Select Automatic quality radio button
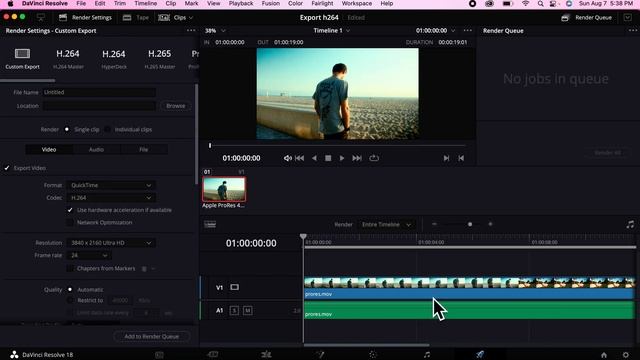 pyautogui.click(x=70, y=289)
